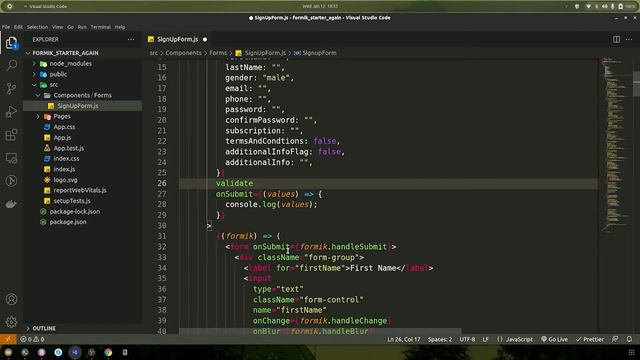The width and height of the screenshot is (640, 360).
Task: Open the Run and Debug icon
Action: pyautogui.click(x=11, y=111)
